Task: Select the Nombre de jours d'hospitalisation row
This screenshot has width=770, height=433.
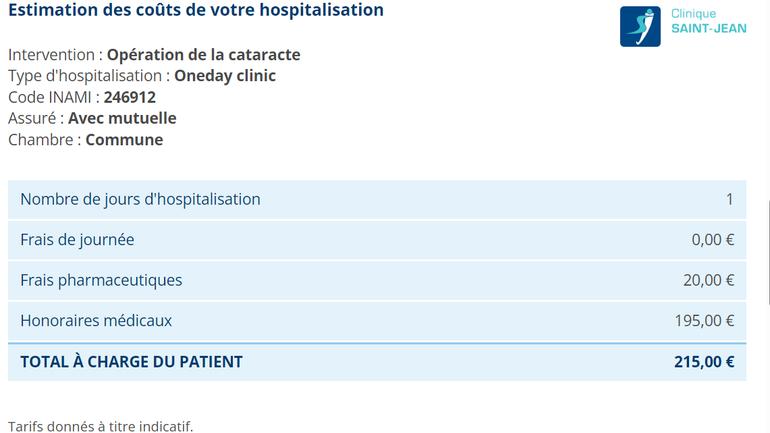Action: pos(377,199)
